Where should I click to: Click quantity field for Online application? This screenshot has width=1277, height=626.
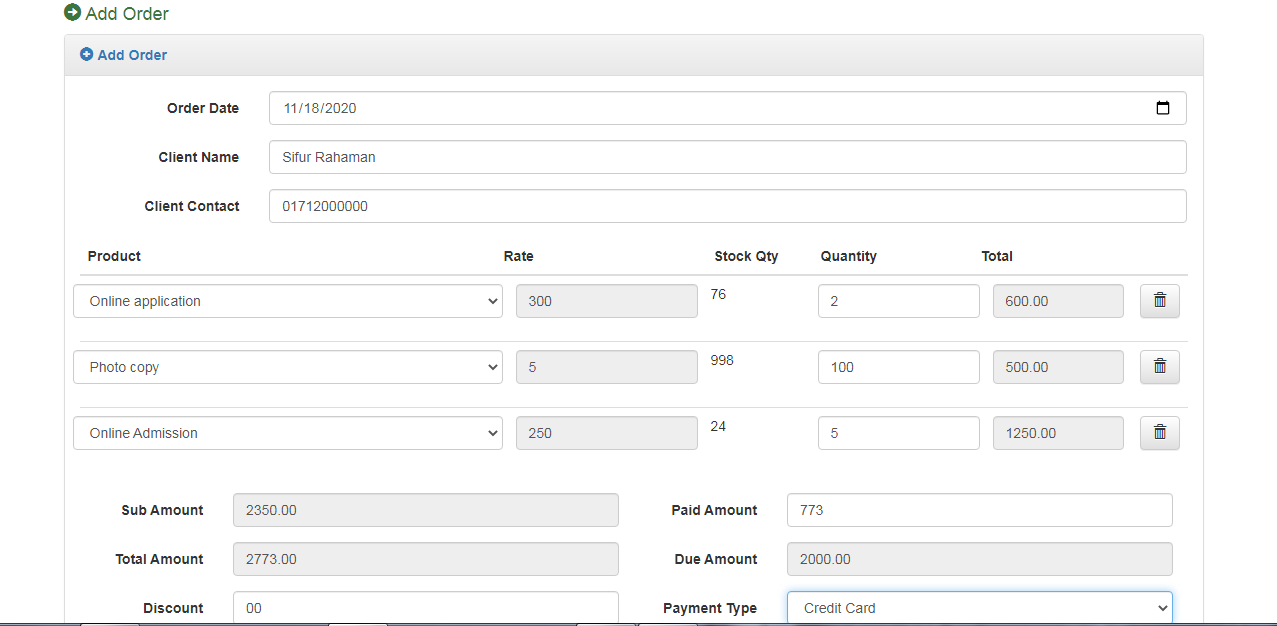click(898, 301)
